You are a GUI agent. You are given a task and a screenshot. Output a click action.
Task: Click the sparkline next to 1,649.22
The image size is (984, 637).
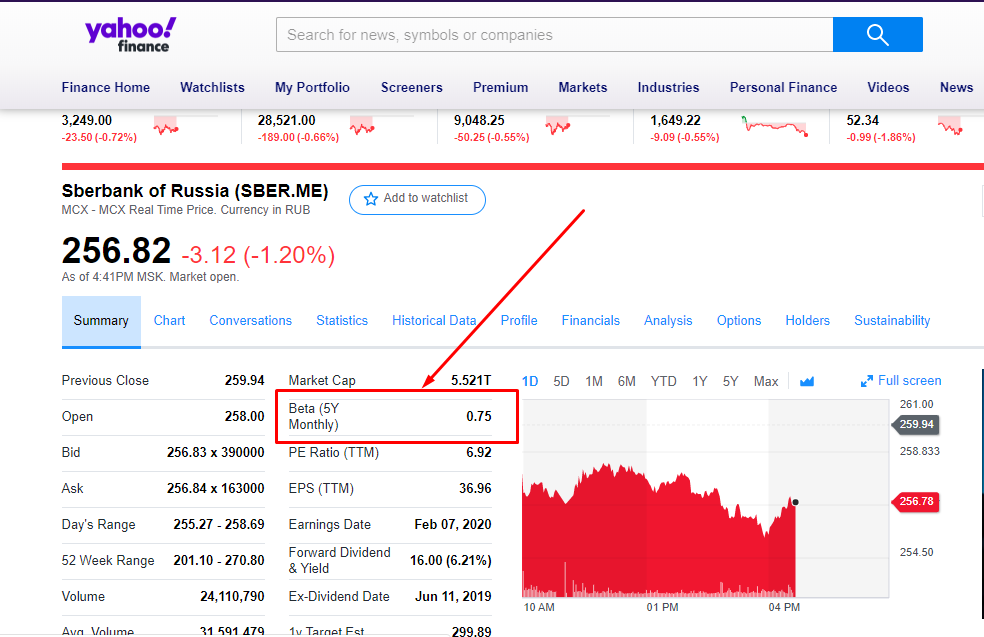pyautogui.click(x=774, y=126)
